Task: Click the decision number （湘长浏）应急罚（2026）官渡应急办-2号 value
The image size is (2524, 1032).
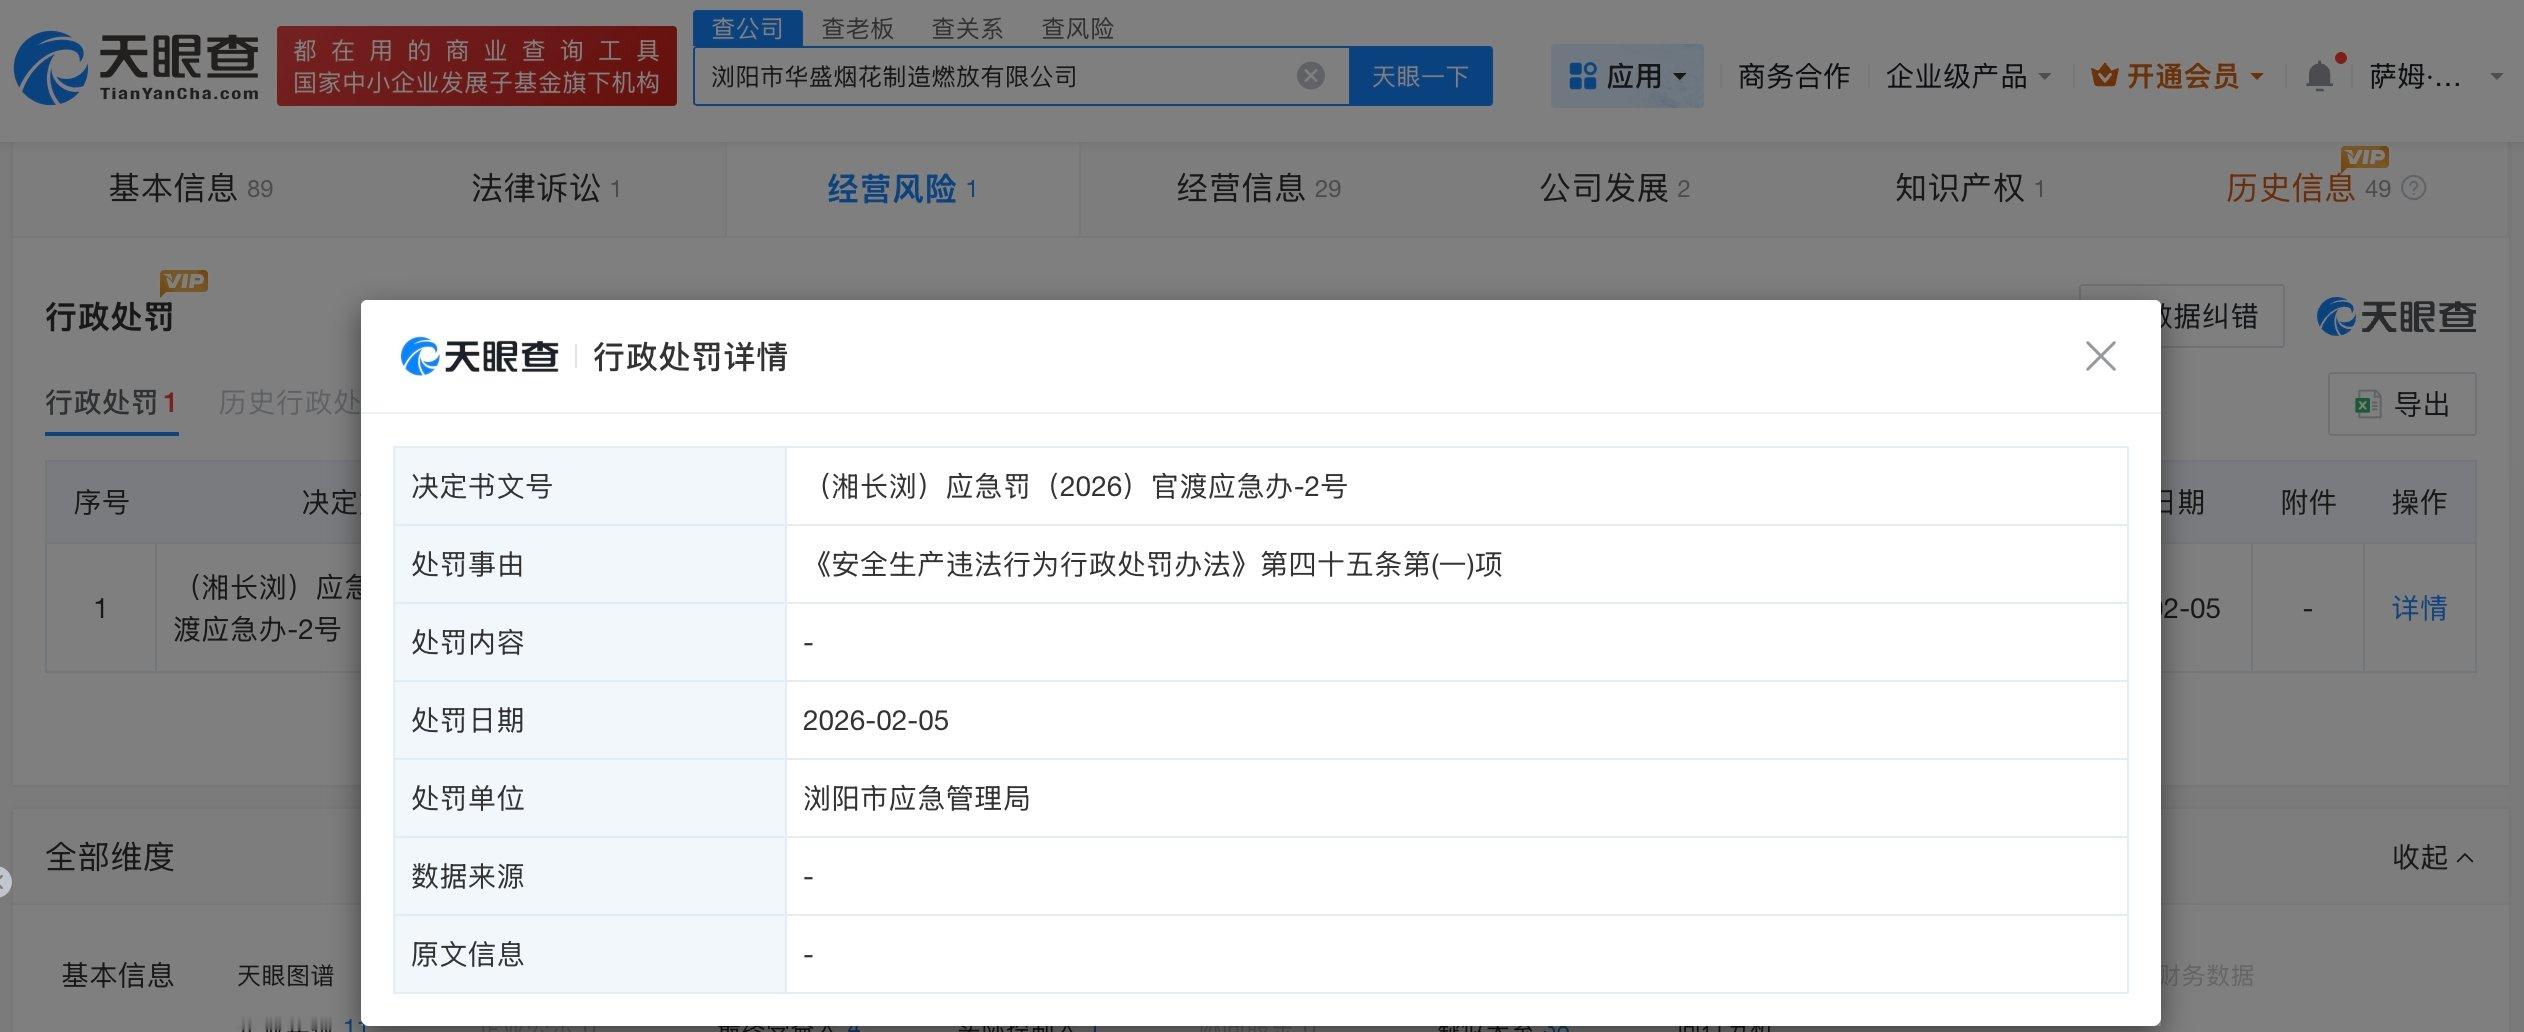Action: pyautogui.click(x=1075, y=487)
